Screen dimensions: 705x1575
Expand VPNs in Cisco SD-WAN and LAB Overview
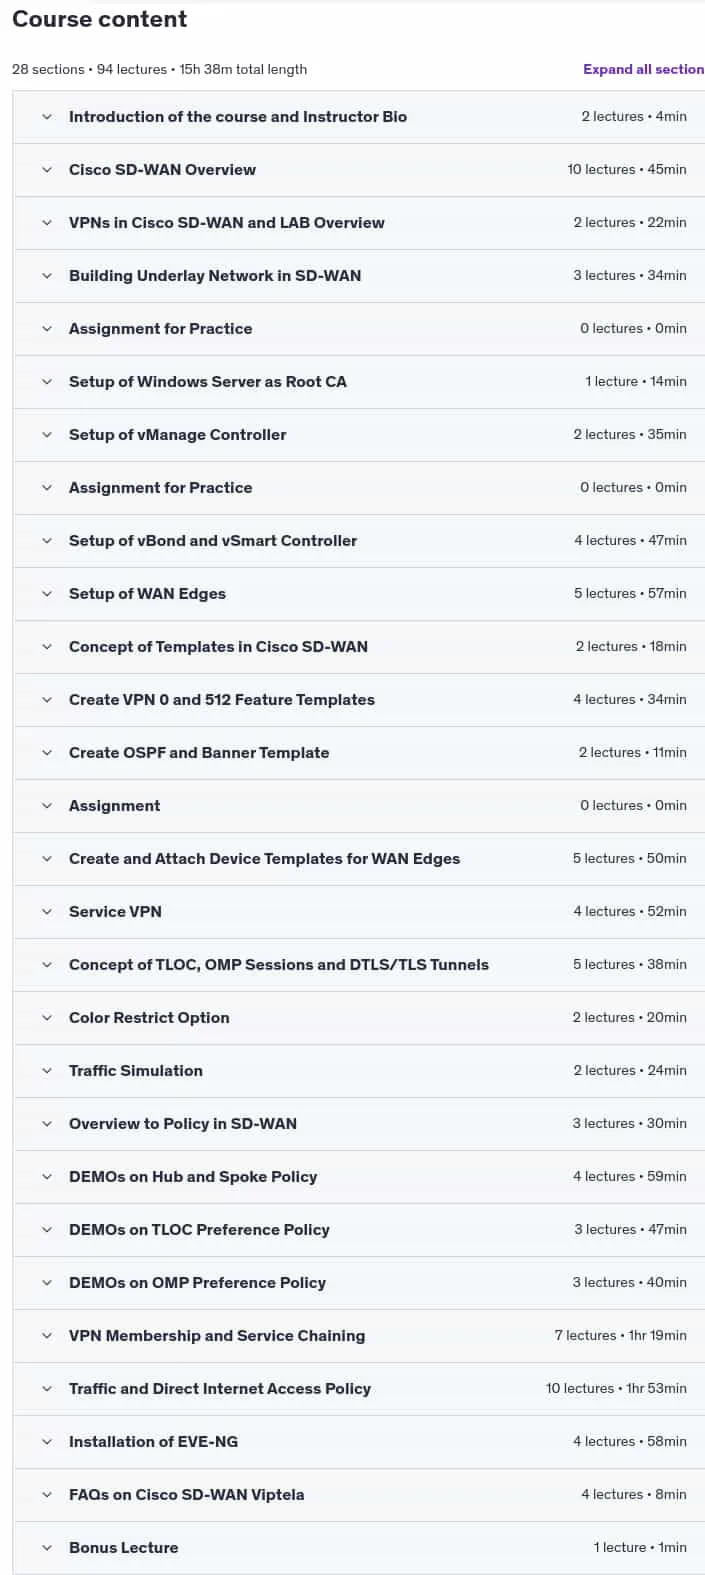(359, 223)
